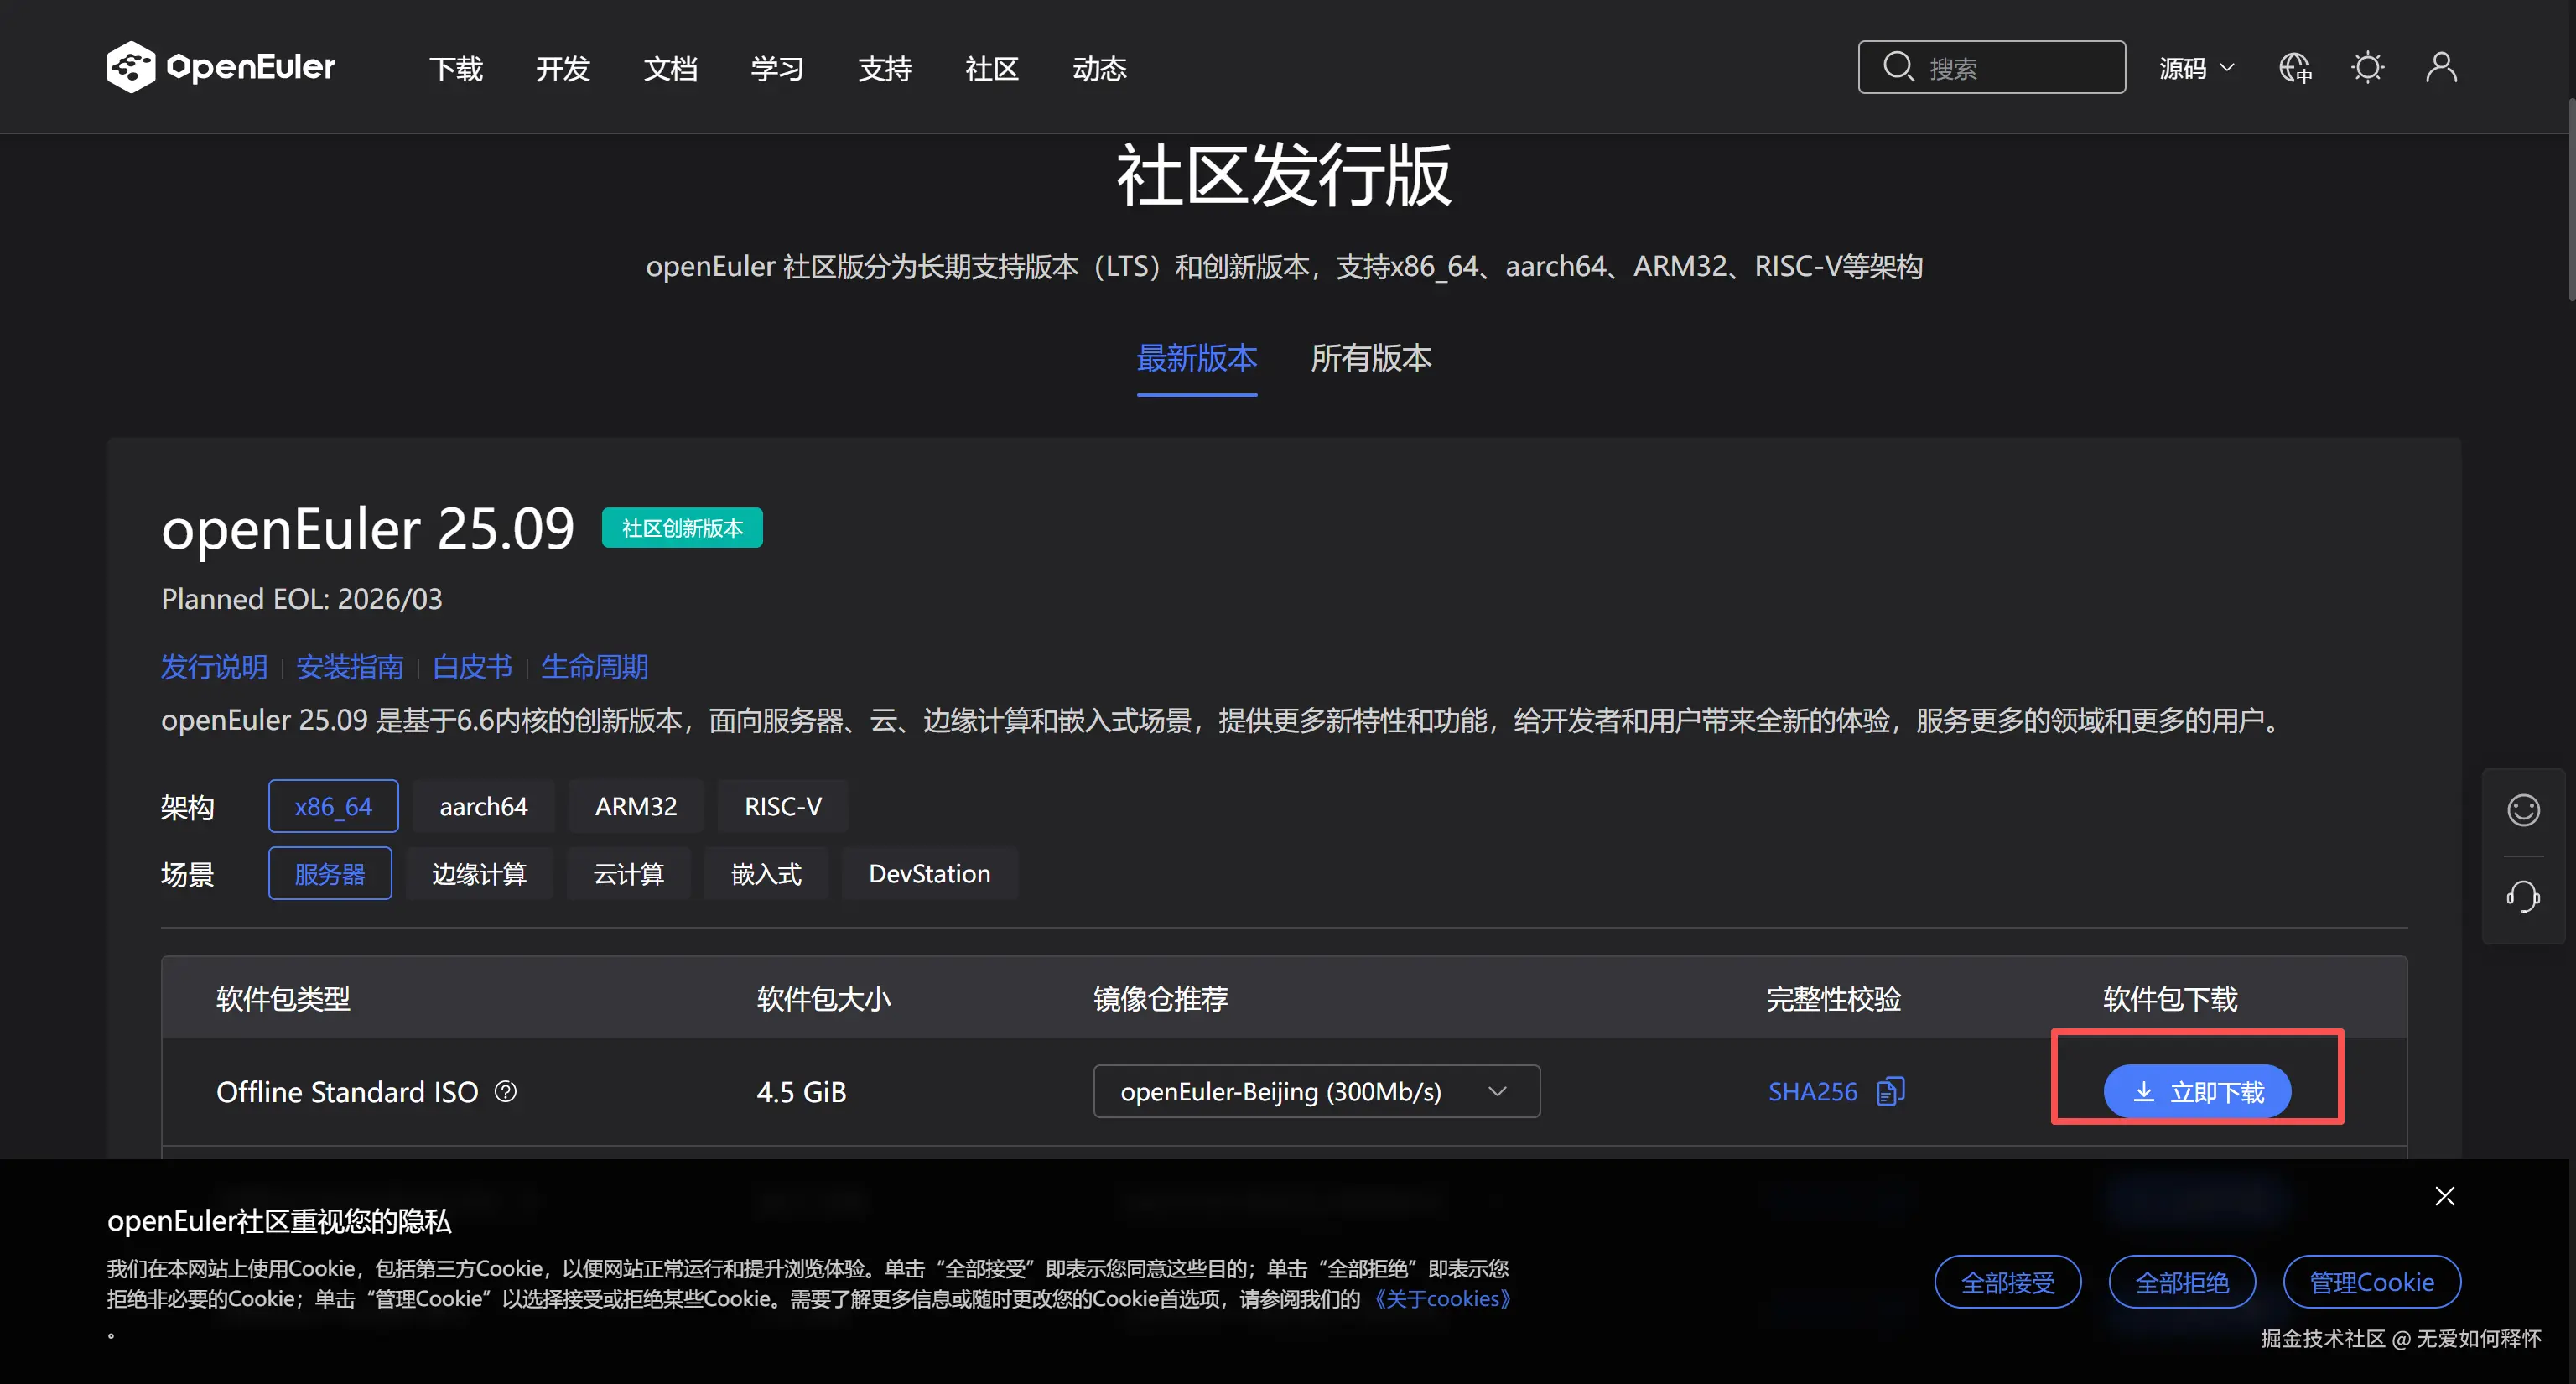Image resolution: width=2576 pixels, height=1384 pixels.
Task: Toggle the light/dark theme sun icon
Action: [x=2367, y=66]
